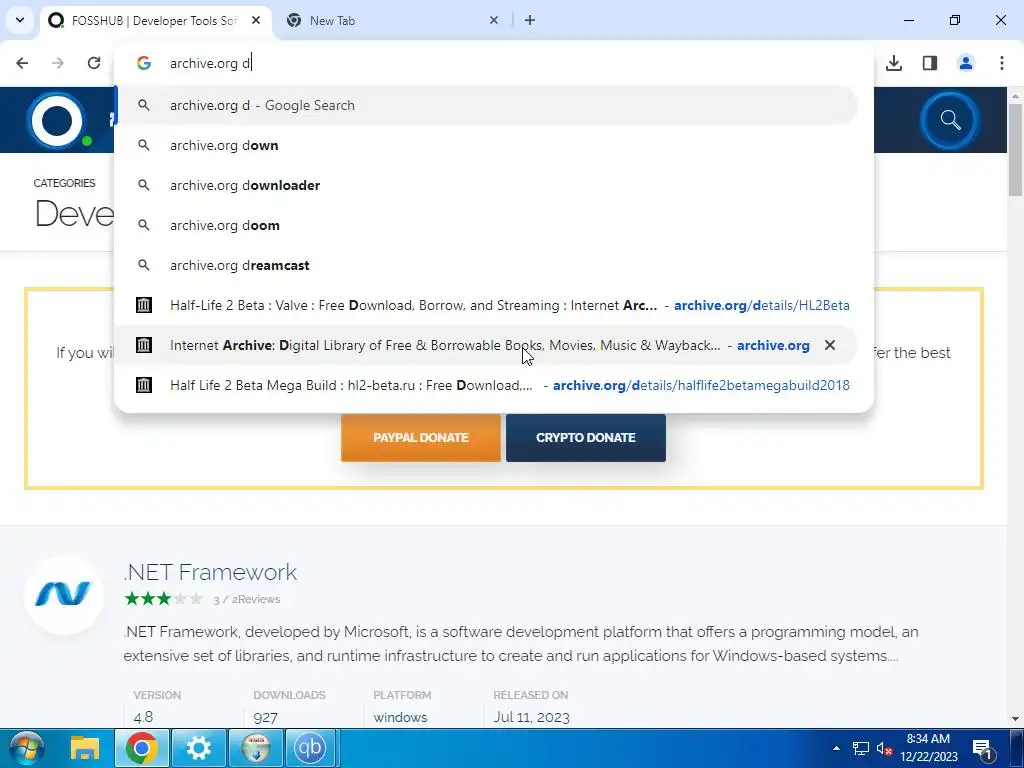
Task: Click the Chrome taskbar icon
Action: (142, 748)
